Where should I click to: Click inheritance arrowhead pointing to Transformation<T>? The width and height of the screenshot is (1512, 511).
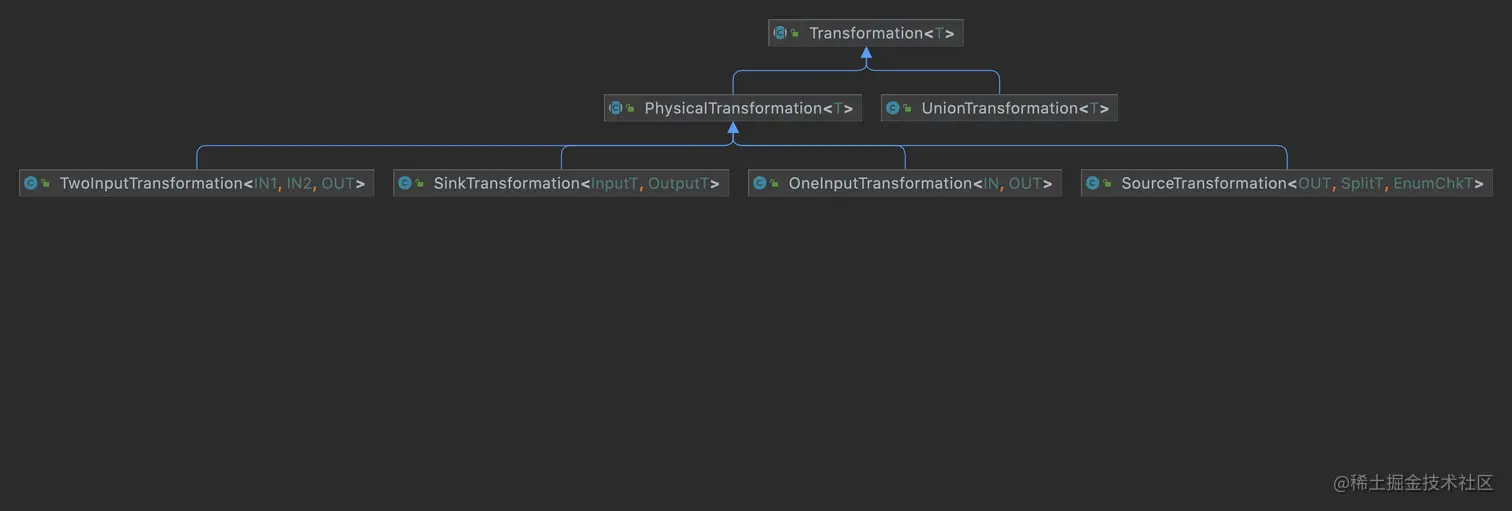point(866,52)
